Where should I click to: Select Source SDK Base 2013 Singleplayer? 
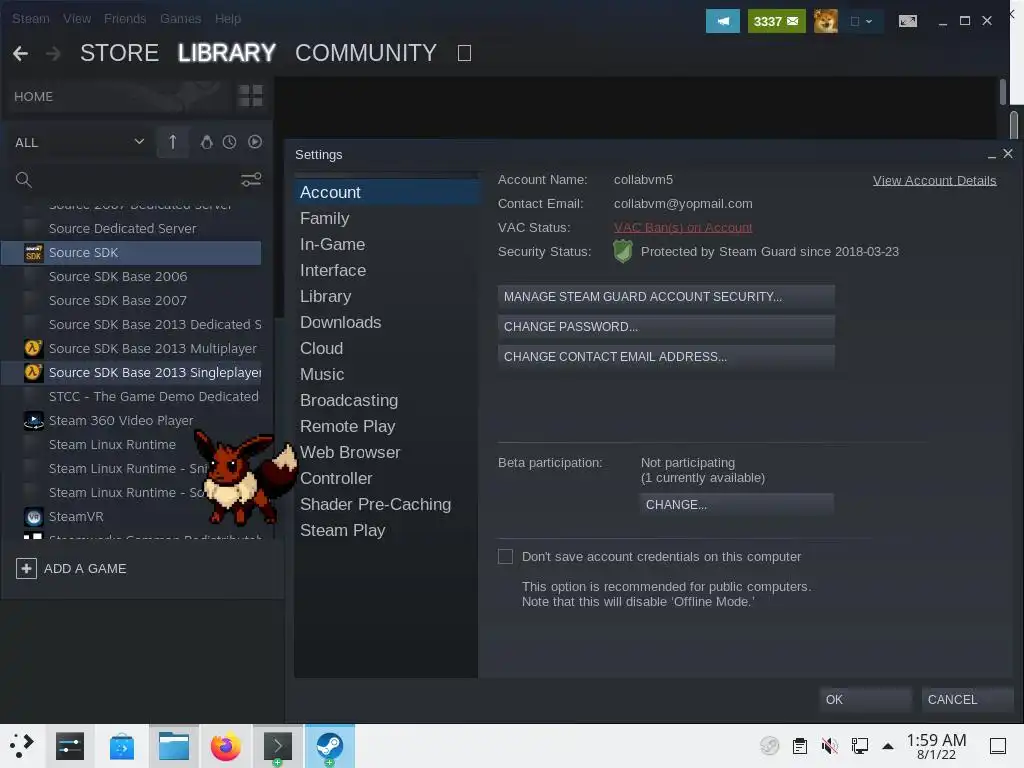[131, 373]
